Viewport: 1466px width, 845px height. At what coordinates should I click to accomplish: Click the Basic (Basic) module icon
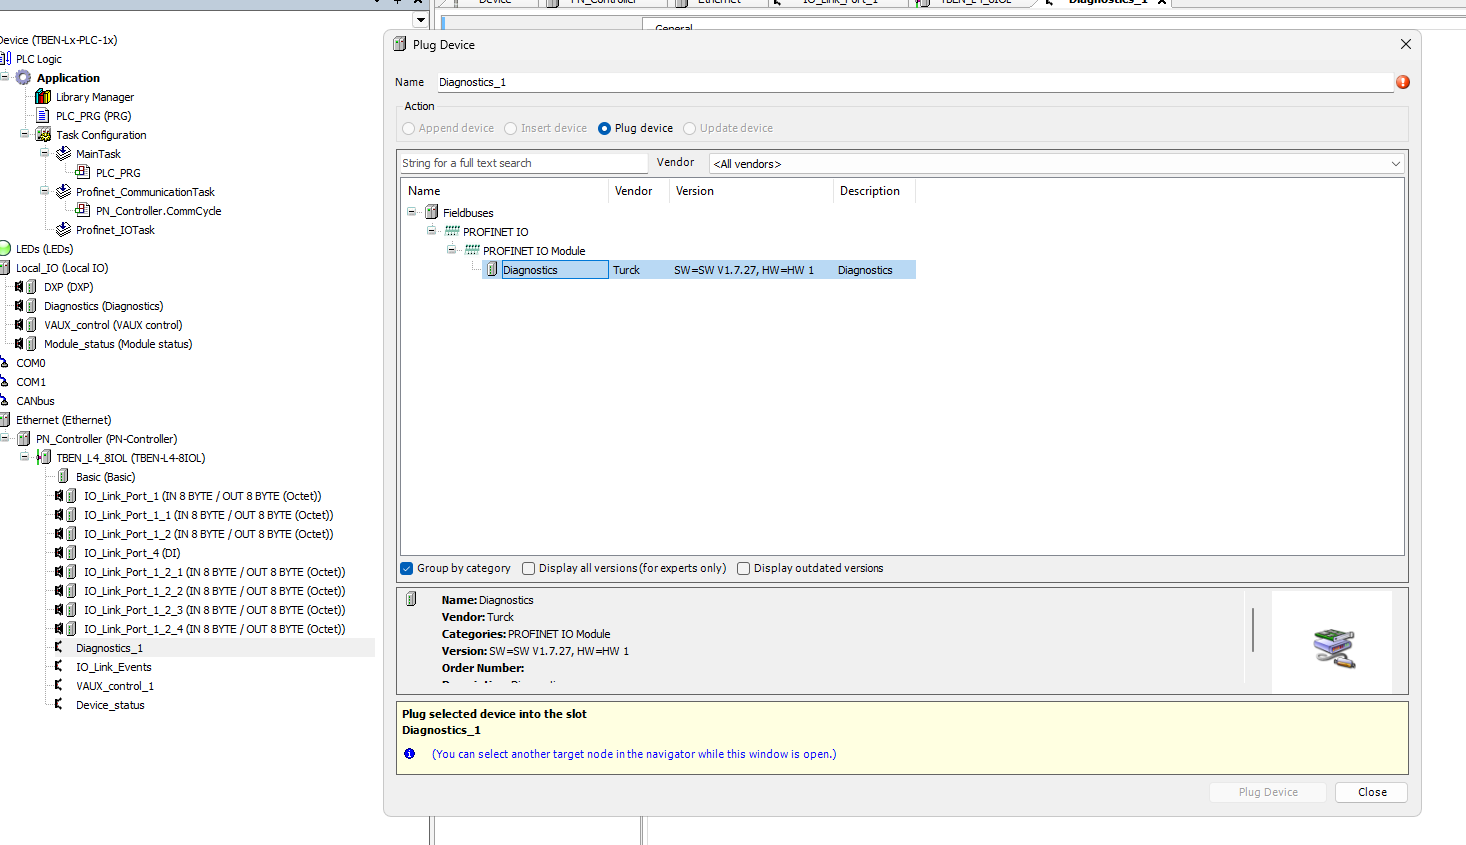click(63, 477)
